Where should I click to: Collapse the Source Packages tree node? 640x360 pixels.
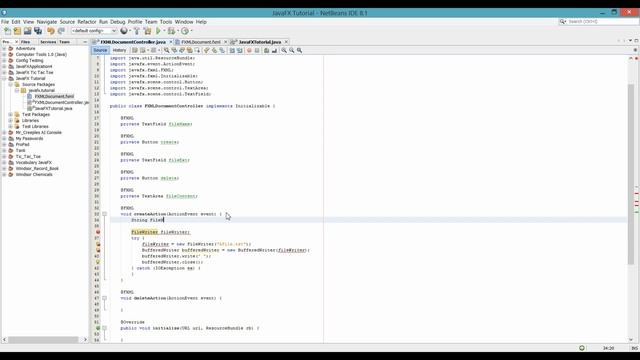coord(11,84)
